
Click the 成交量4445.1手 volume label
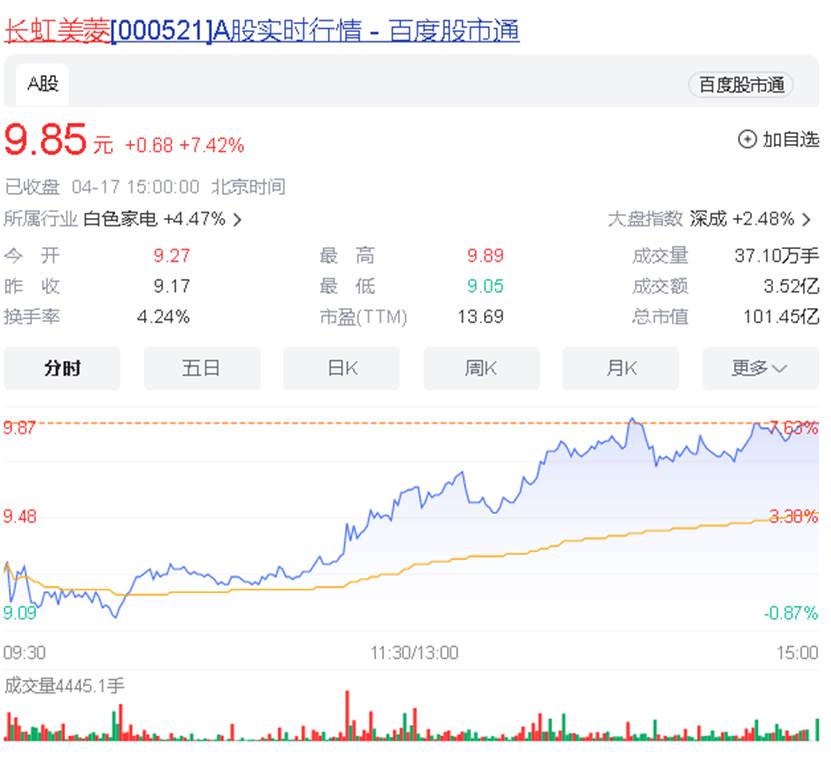[64, 686]
